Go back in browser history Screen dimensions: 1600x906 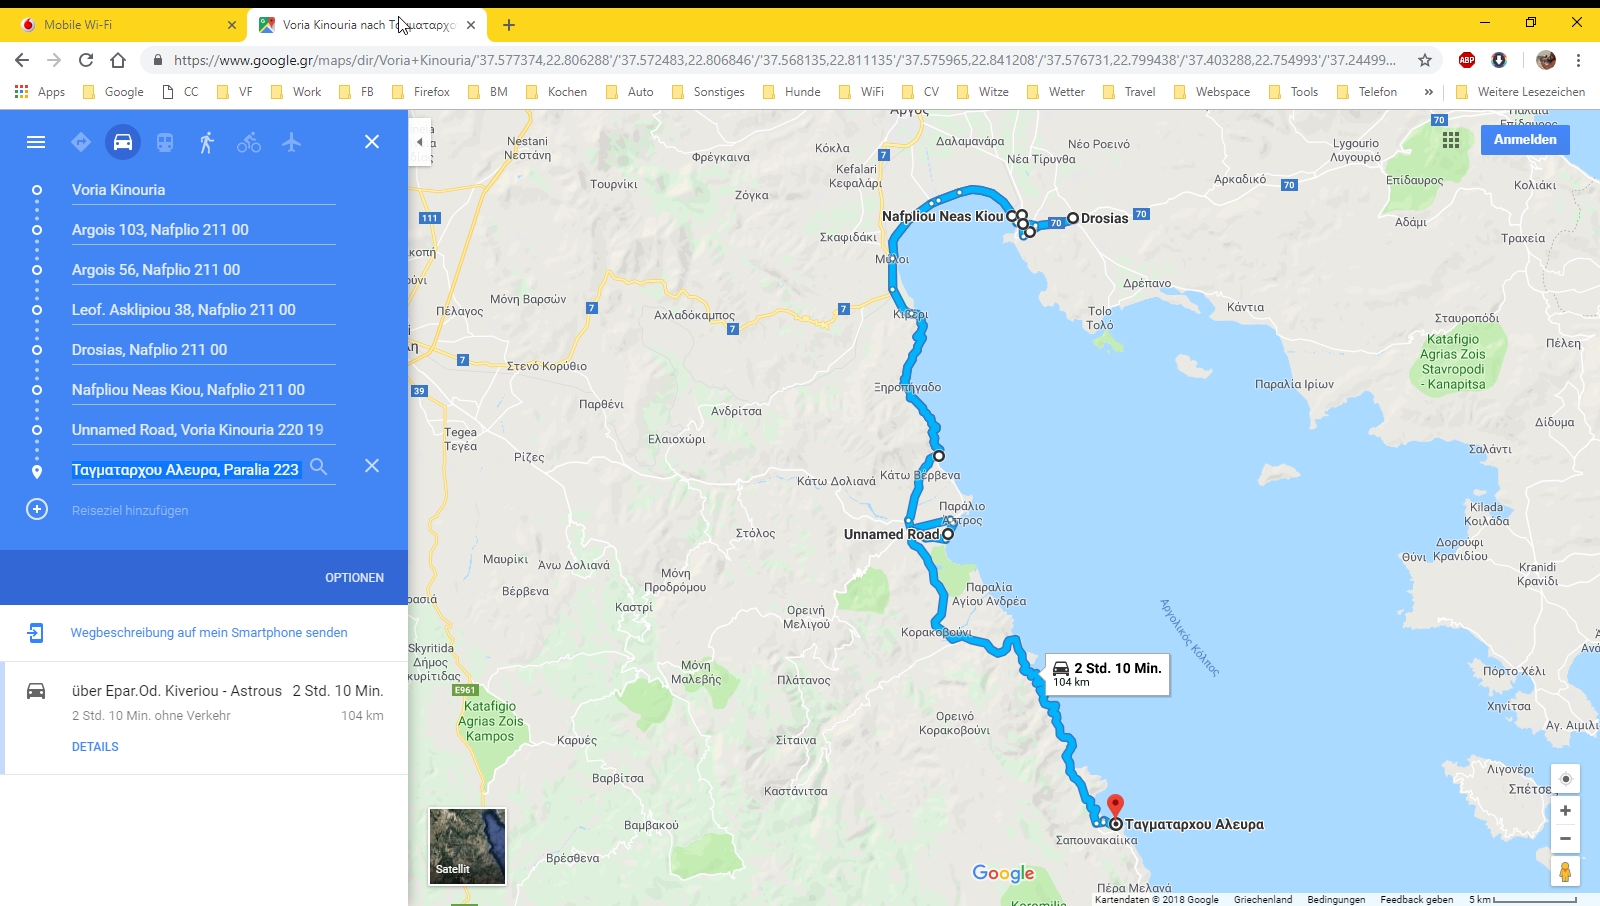coord(22,60)
